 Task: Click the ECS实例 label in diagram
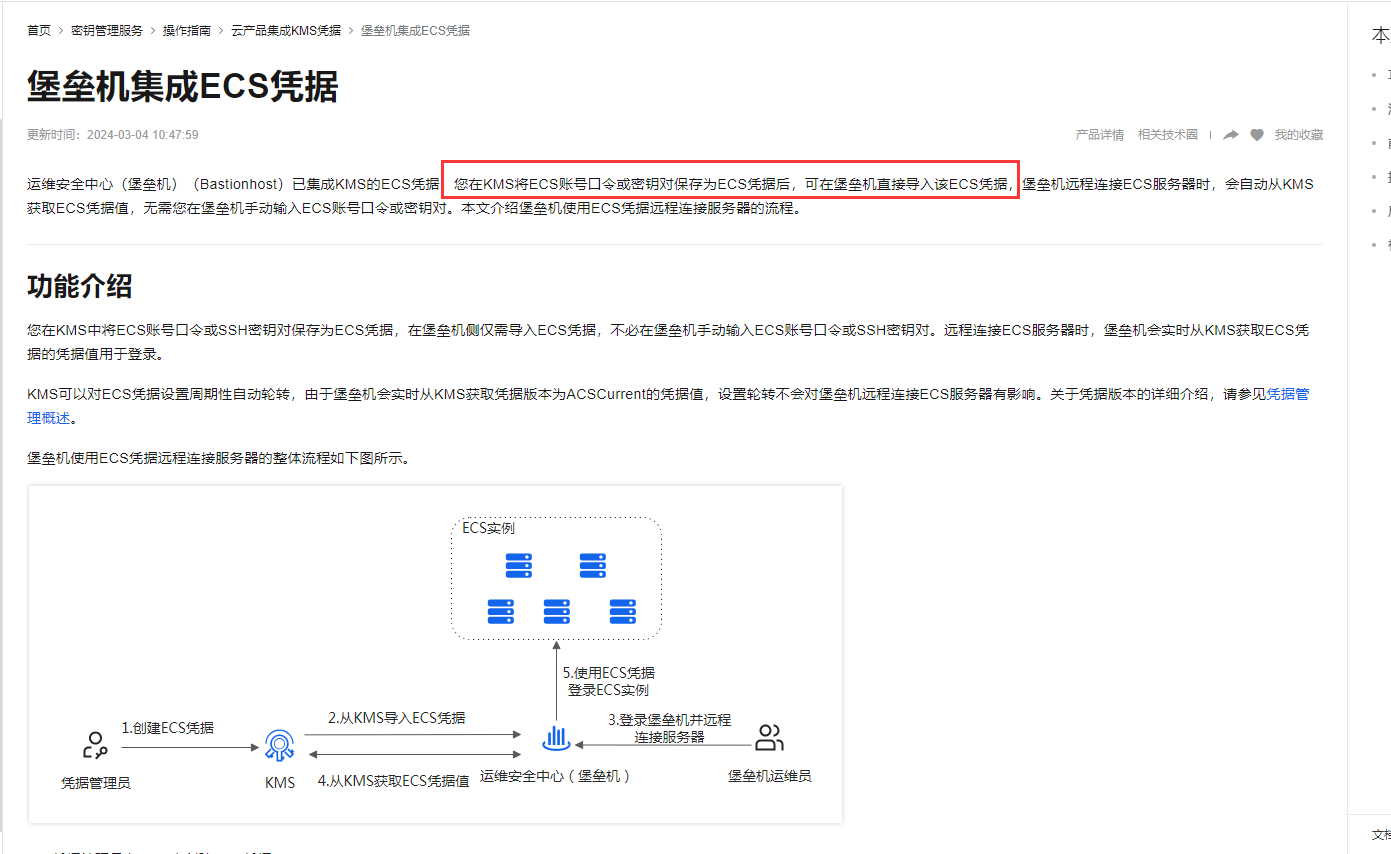click(488, 528)
